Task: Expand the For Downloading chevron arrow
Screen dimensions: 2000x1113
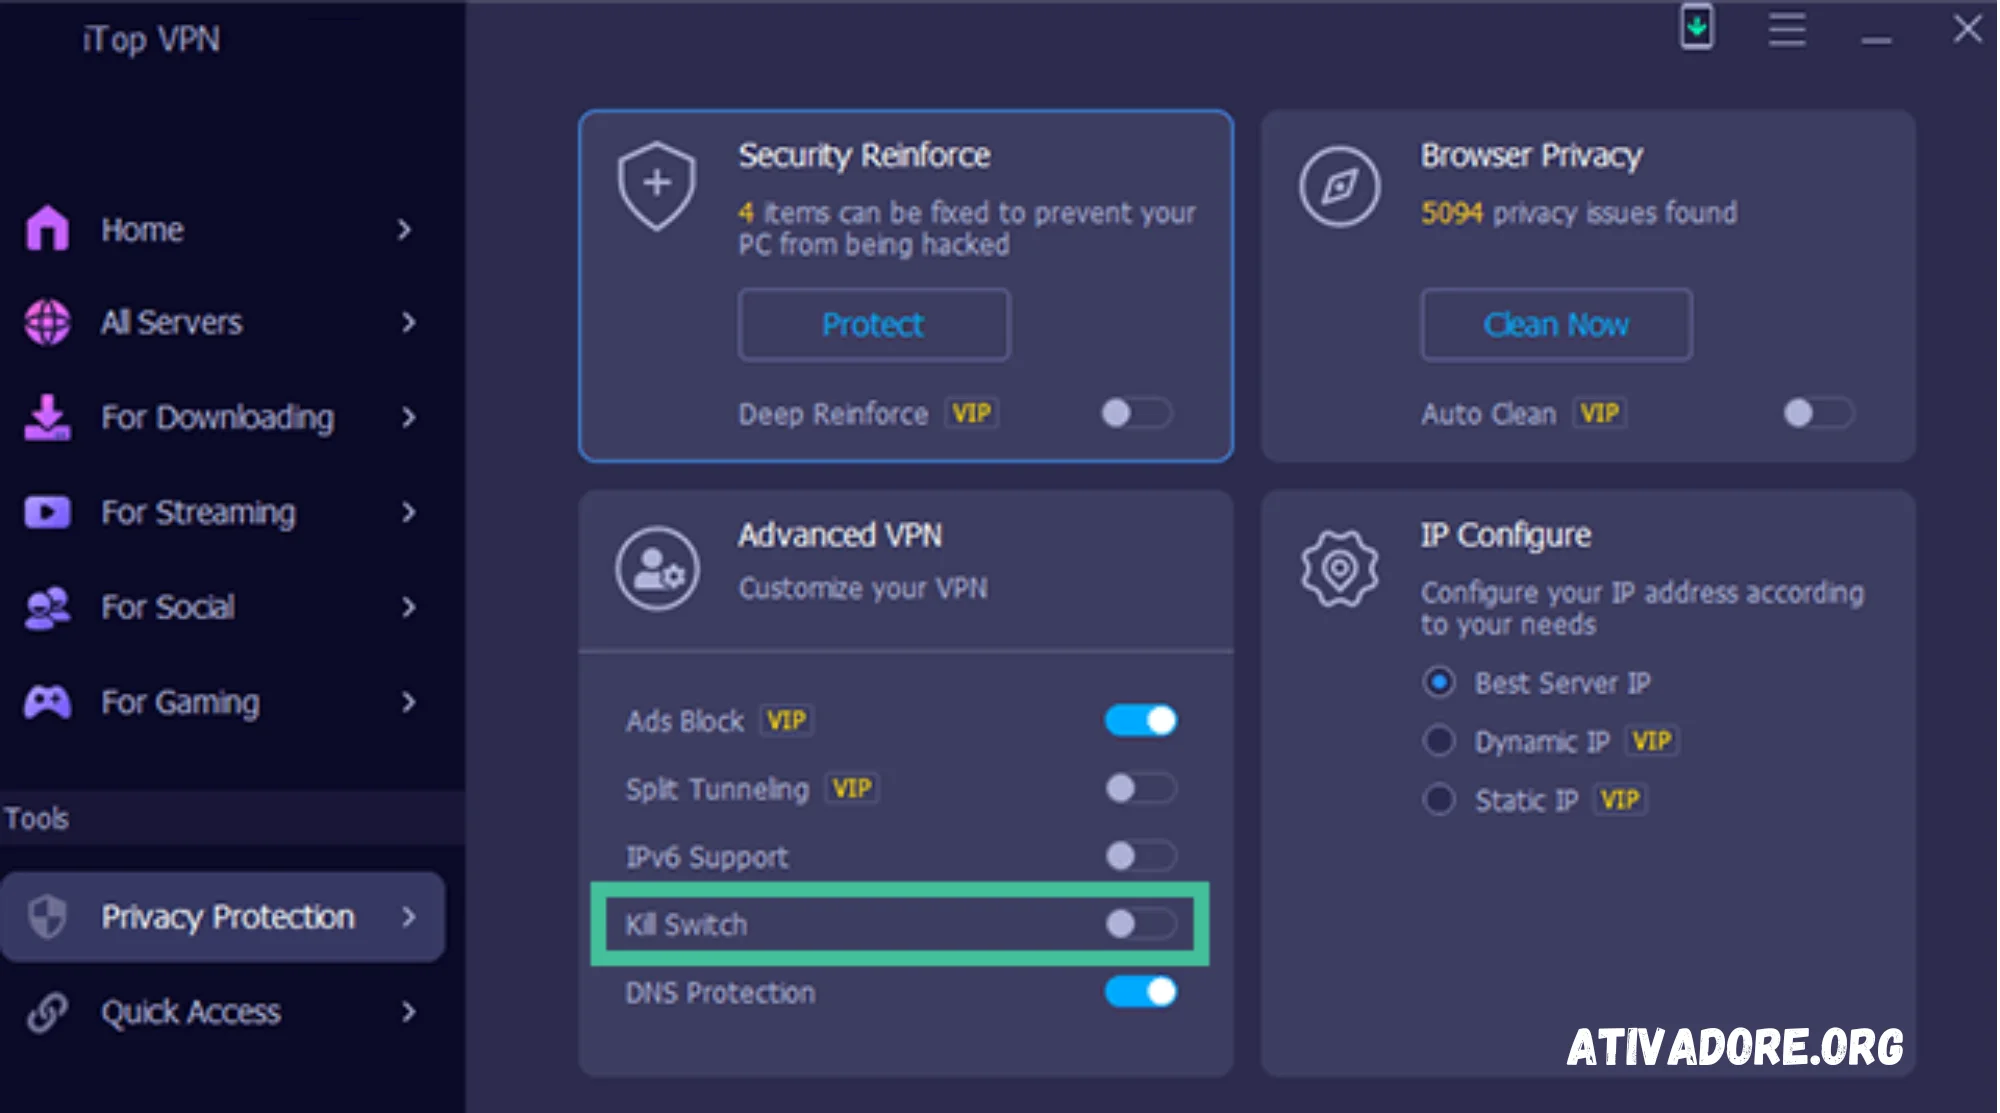Action: [x=407, y=417]
